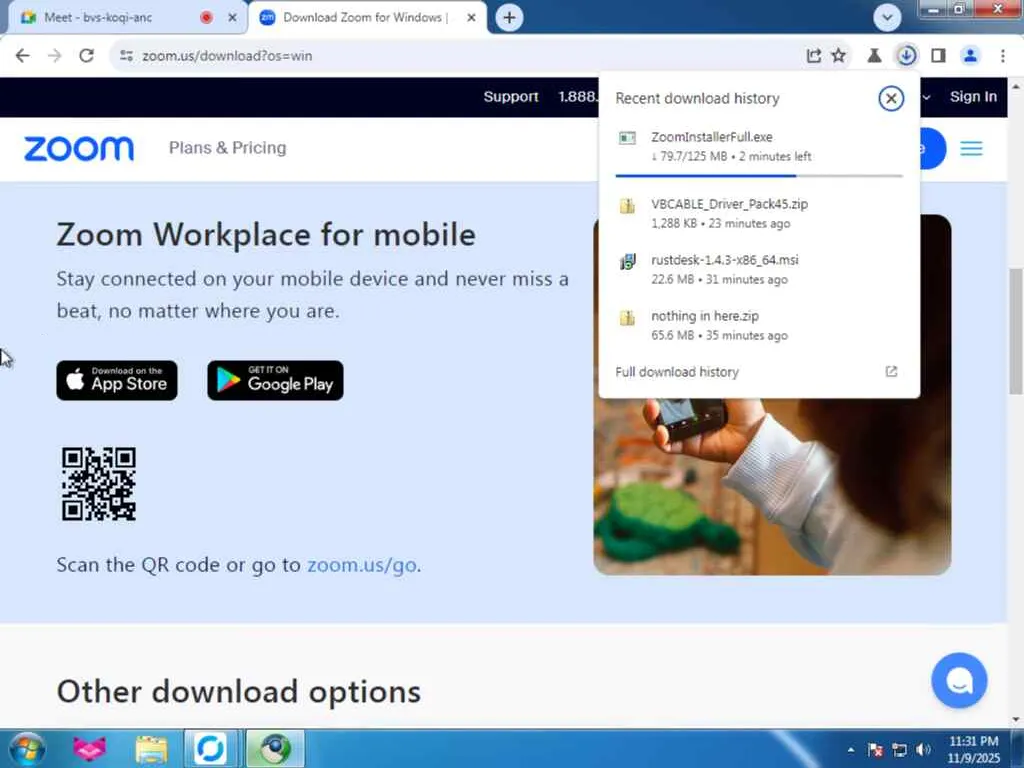
Task: Open the Zoom chat support bubble
Action: (x=959, y=680)
